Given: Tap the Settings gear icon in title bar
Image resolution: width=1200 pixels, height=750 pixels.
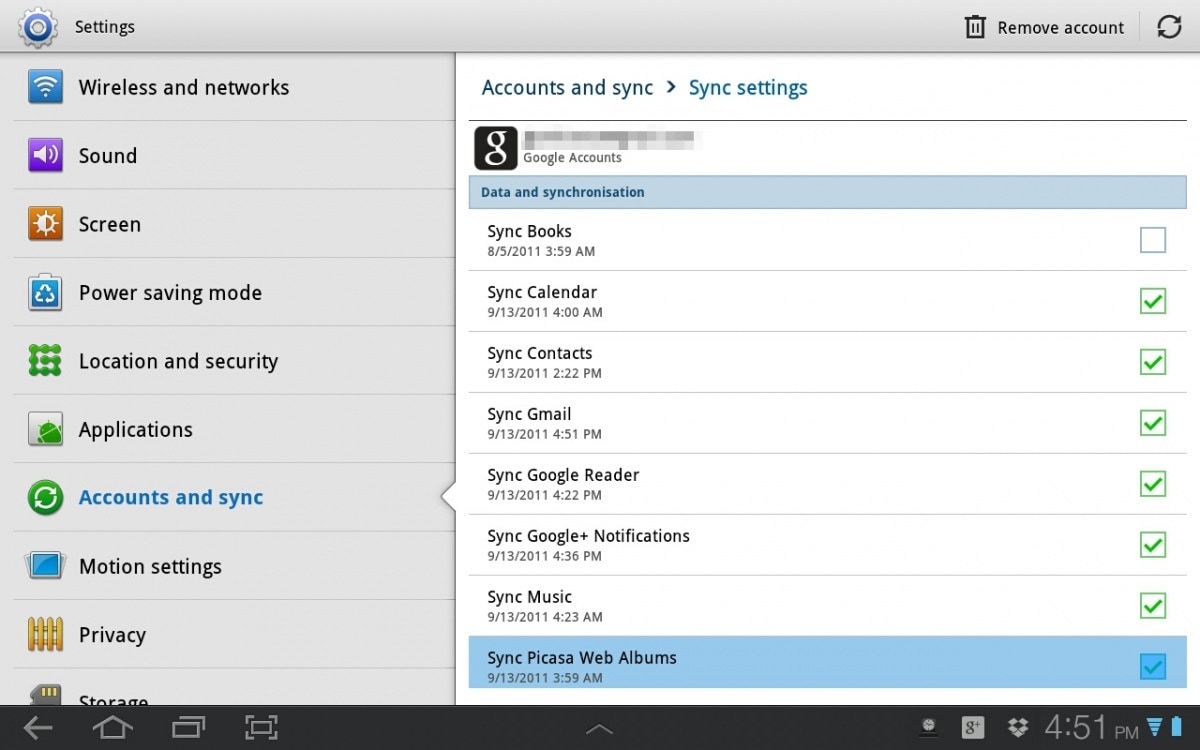Looking at the screenshot, I should click(x=38, y=27).
